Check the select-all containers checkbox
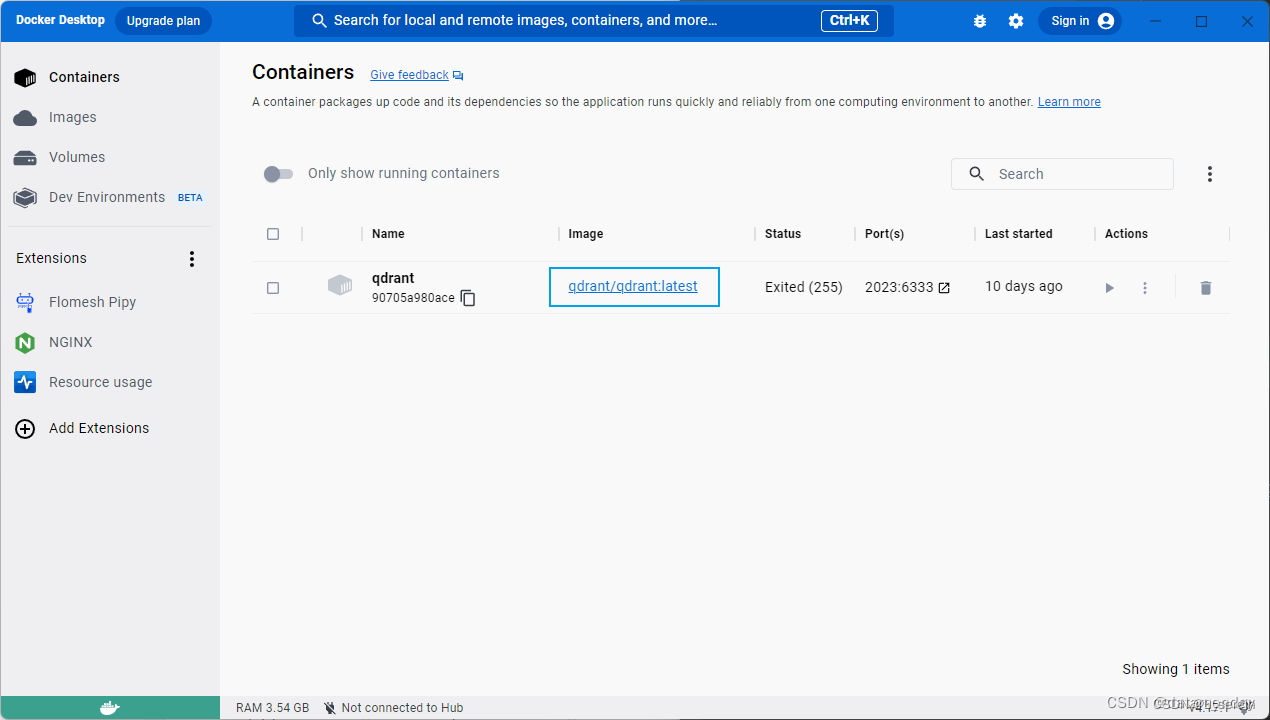Screen dimensions: 1270x720 273,234
